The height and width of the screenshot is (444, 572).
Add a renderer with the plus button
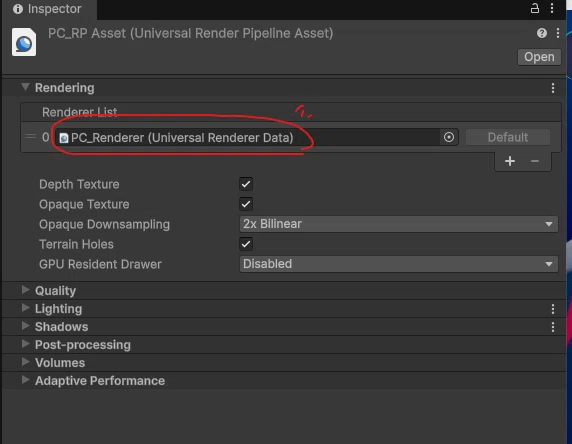[510, 161]
